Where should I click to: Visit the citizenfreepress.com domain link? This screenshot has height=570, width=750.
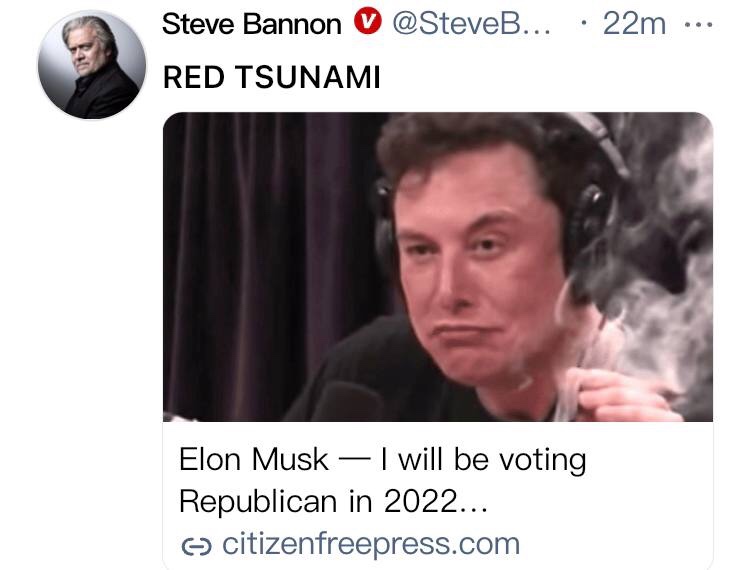[x=371, y=544]
